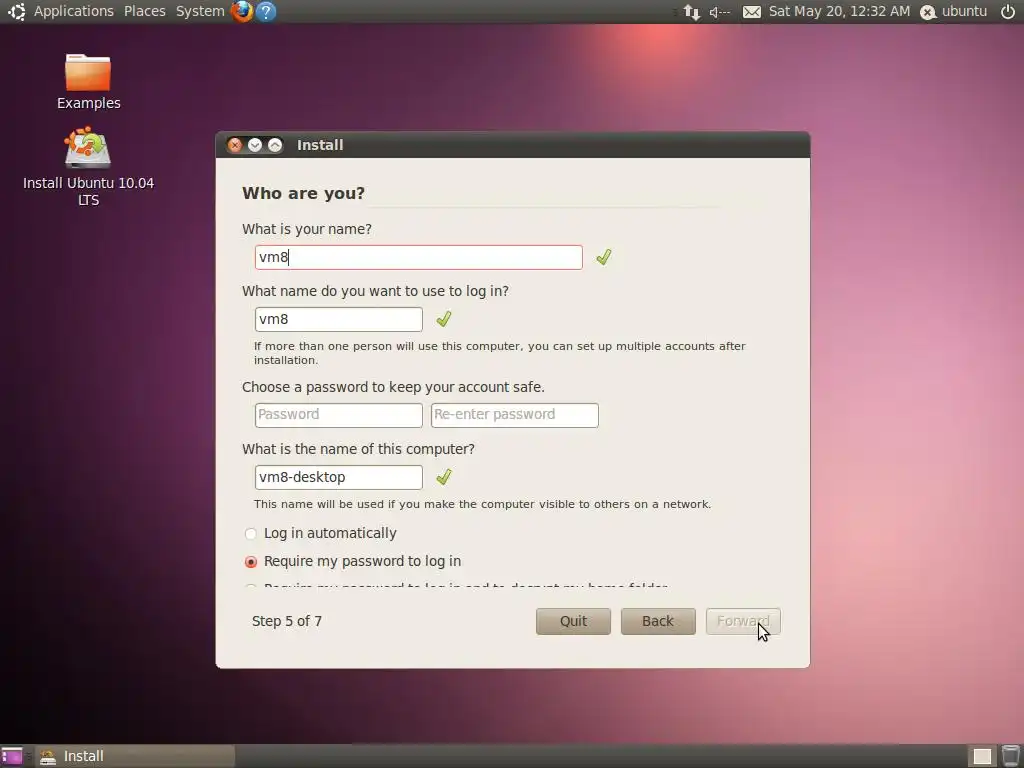
Task: Open the volume control indicator
Action: [719, 12]
